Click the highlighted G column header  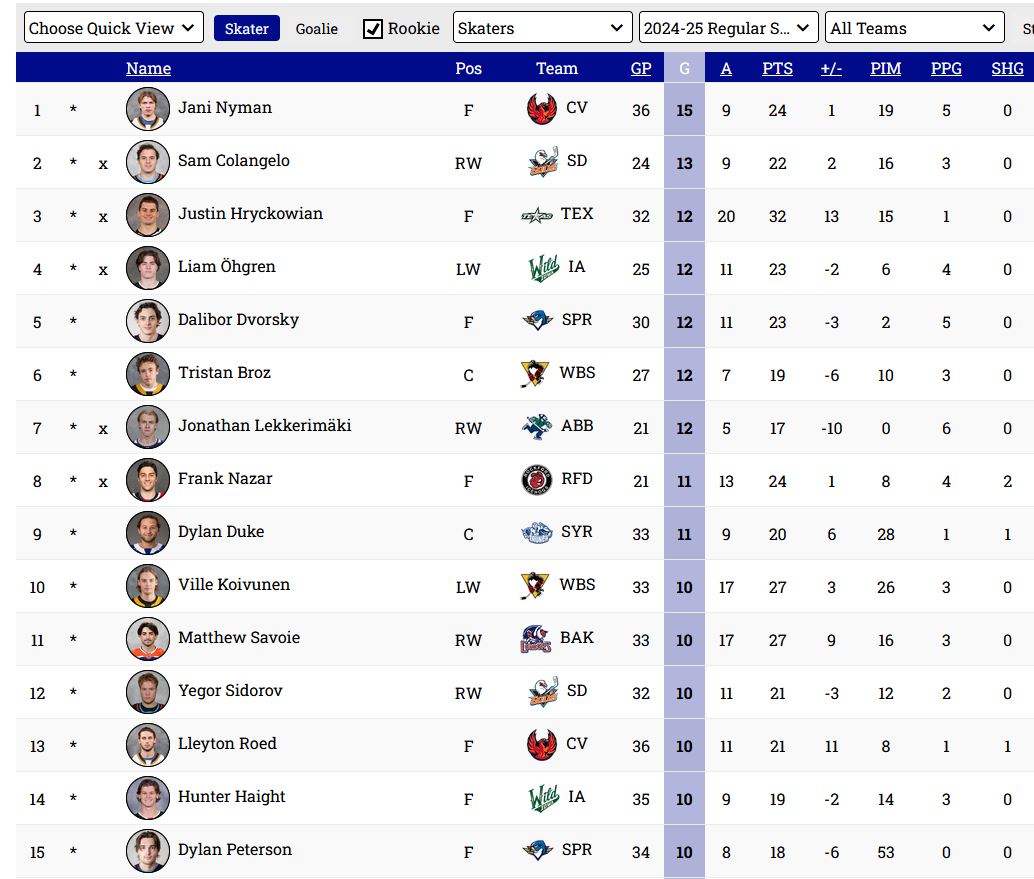(x=684, y=68)
